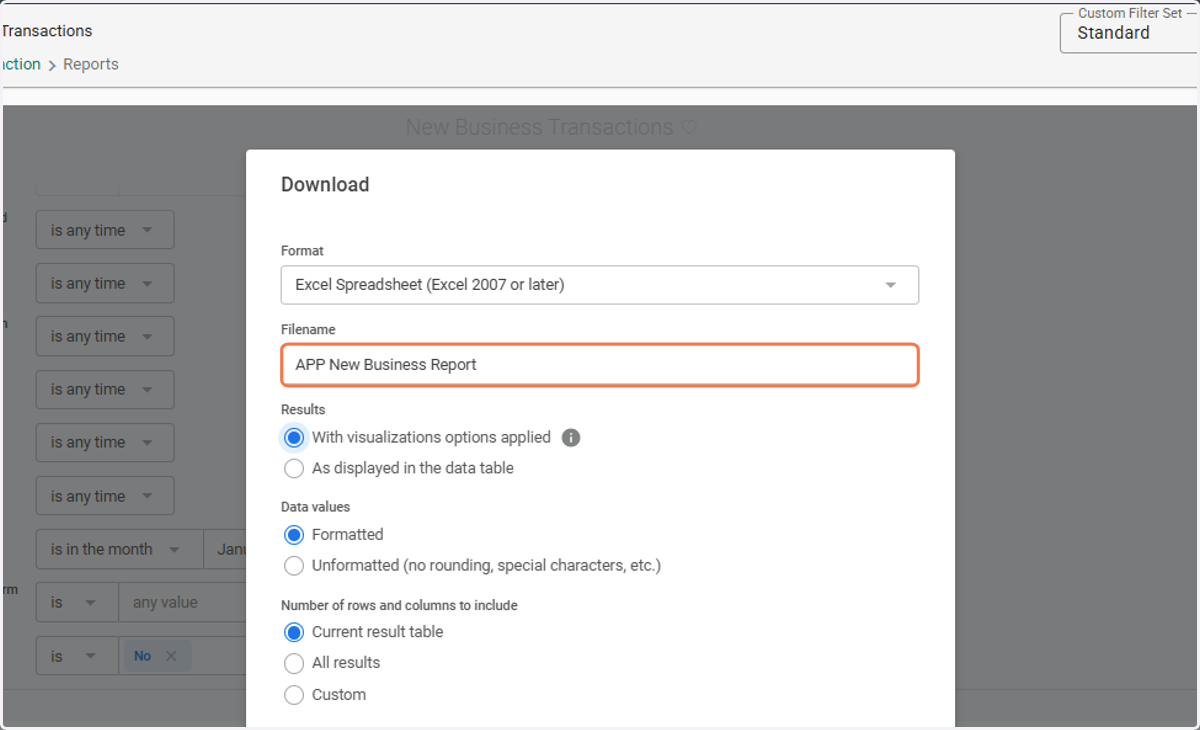Image resolution: width=1200 pixels, height=730 pixels.
Task: Open 'is' dropdown beside the No chip
Action: coord(77,656)
